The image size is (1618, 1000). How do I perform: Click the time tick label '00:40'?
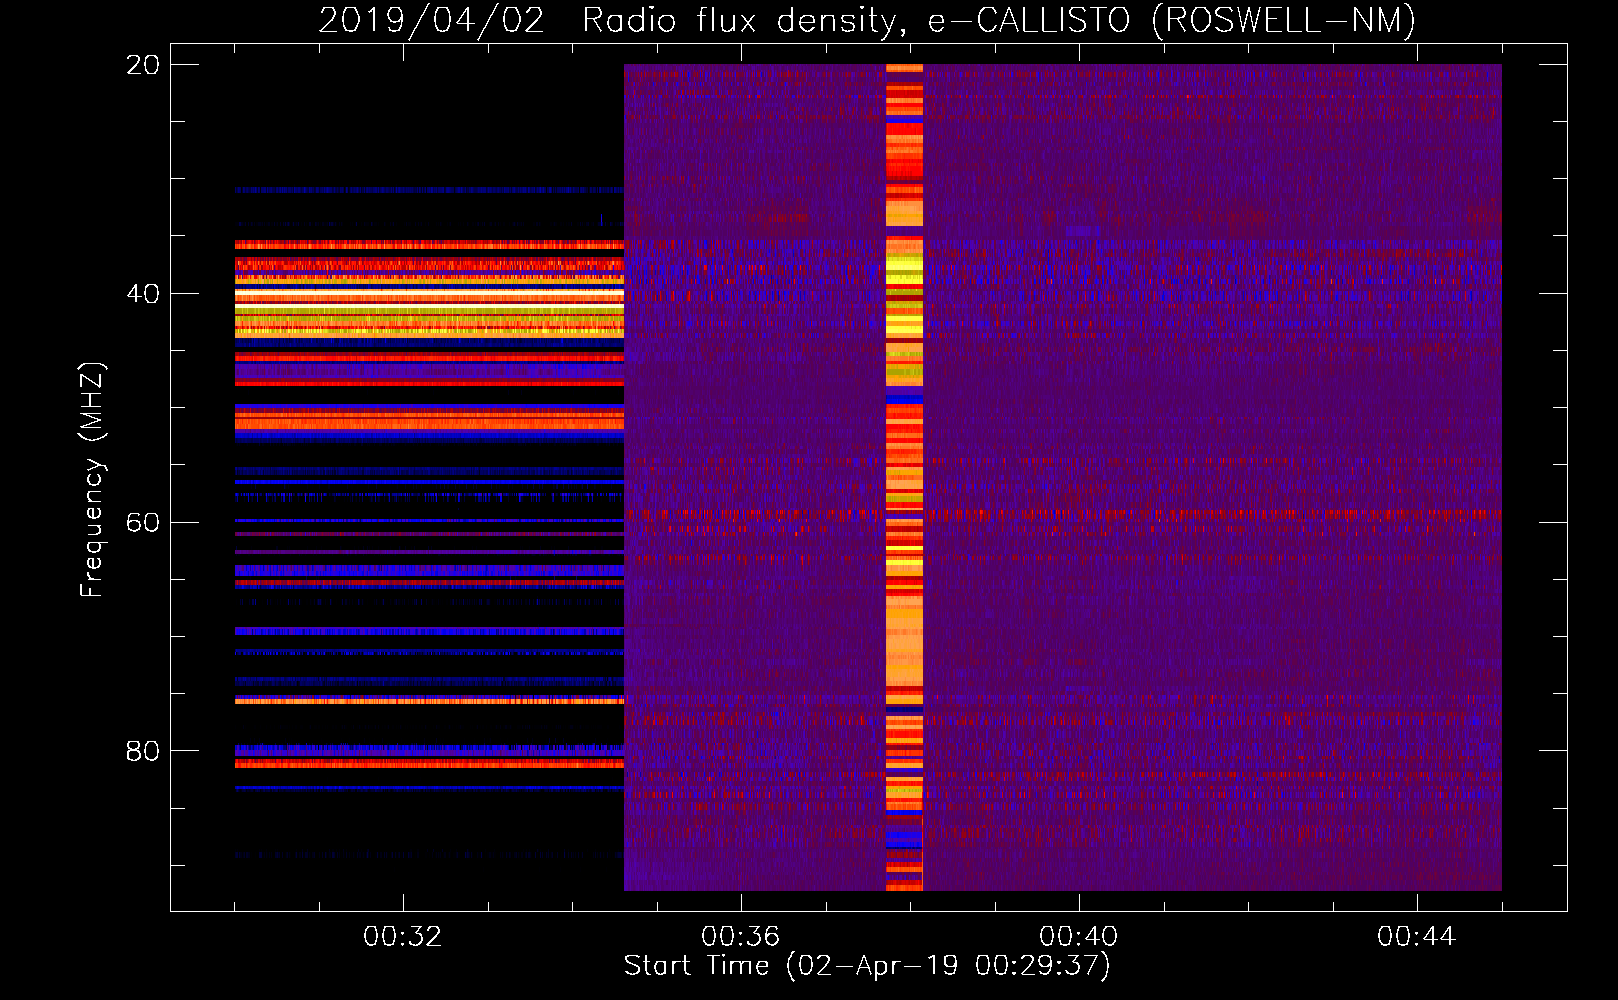1079,937
